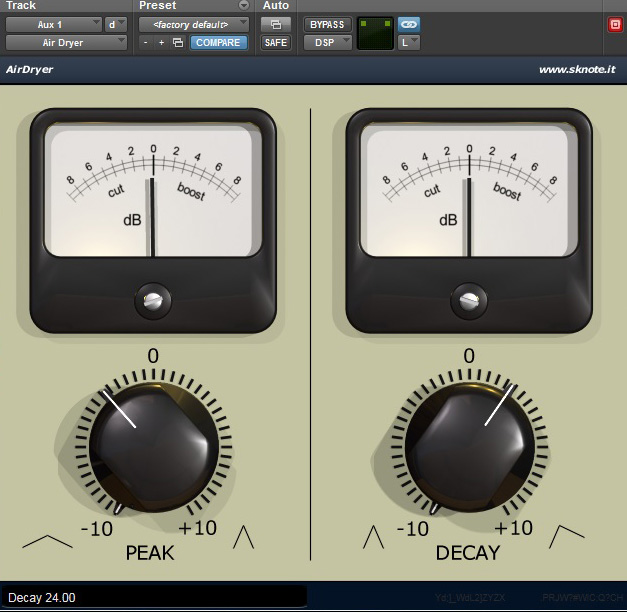Click the Preset header label
Screen dimensions: 627x613
[x=158, y=5]
